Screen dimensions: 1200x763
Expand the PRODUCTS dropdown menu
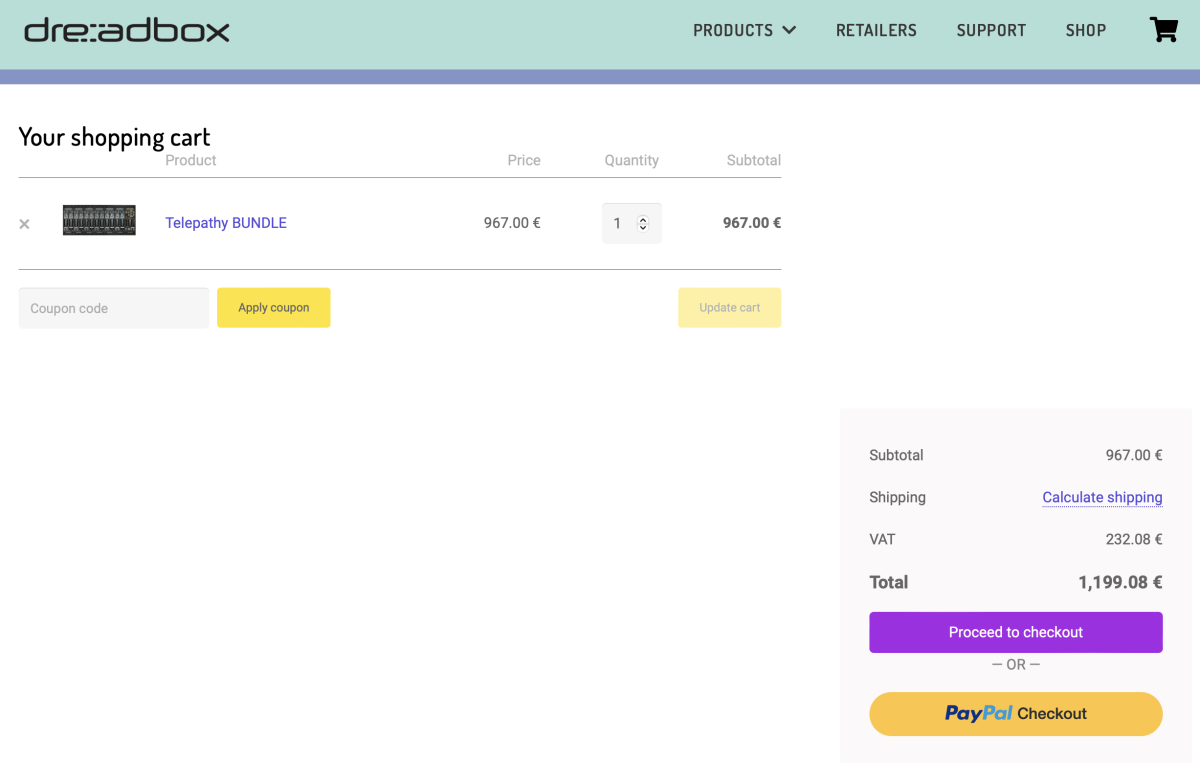745,30
